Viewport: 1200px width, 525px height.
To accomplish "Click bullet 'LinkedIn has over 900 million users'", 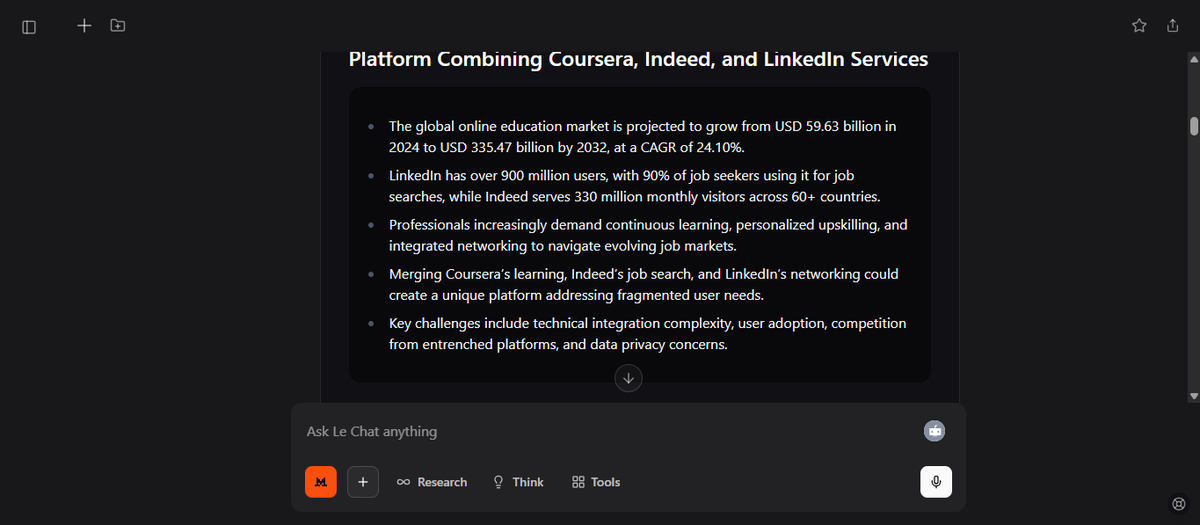I will pyautogui.click(x=635, y=186).
